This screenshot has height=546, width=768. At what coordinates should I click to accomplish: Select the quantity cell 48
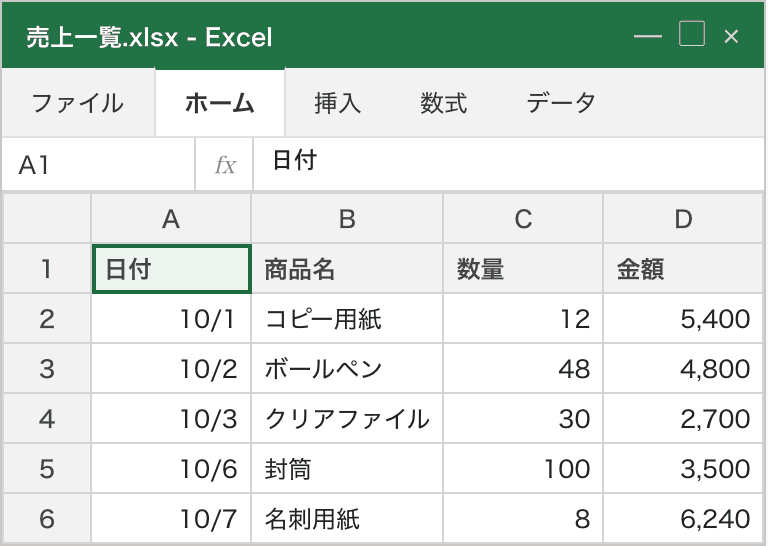pos(523,369)
